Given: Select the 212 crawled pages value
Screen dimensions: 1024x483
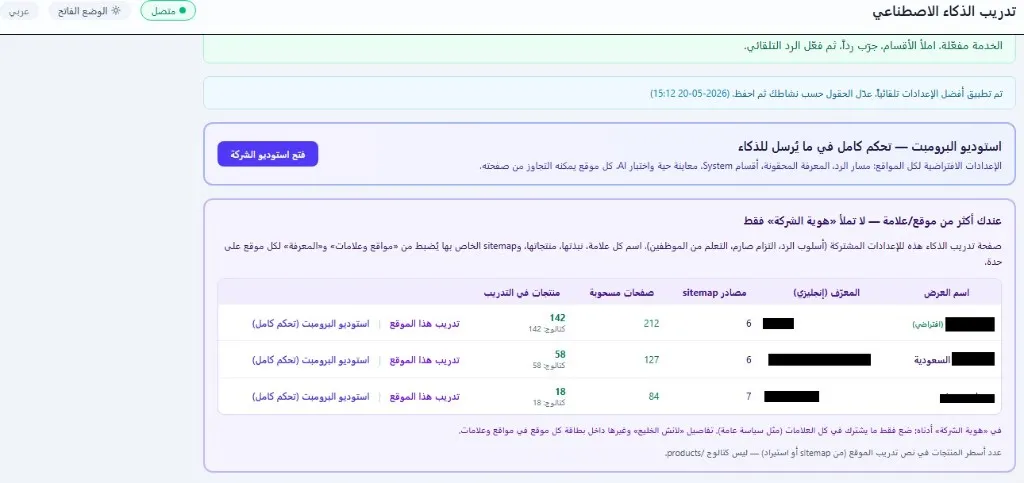Looking at the screenshot, I should (x=651, y=324).
